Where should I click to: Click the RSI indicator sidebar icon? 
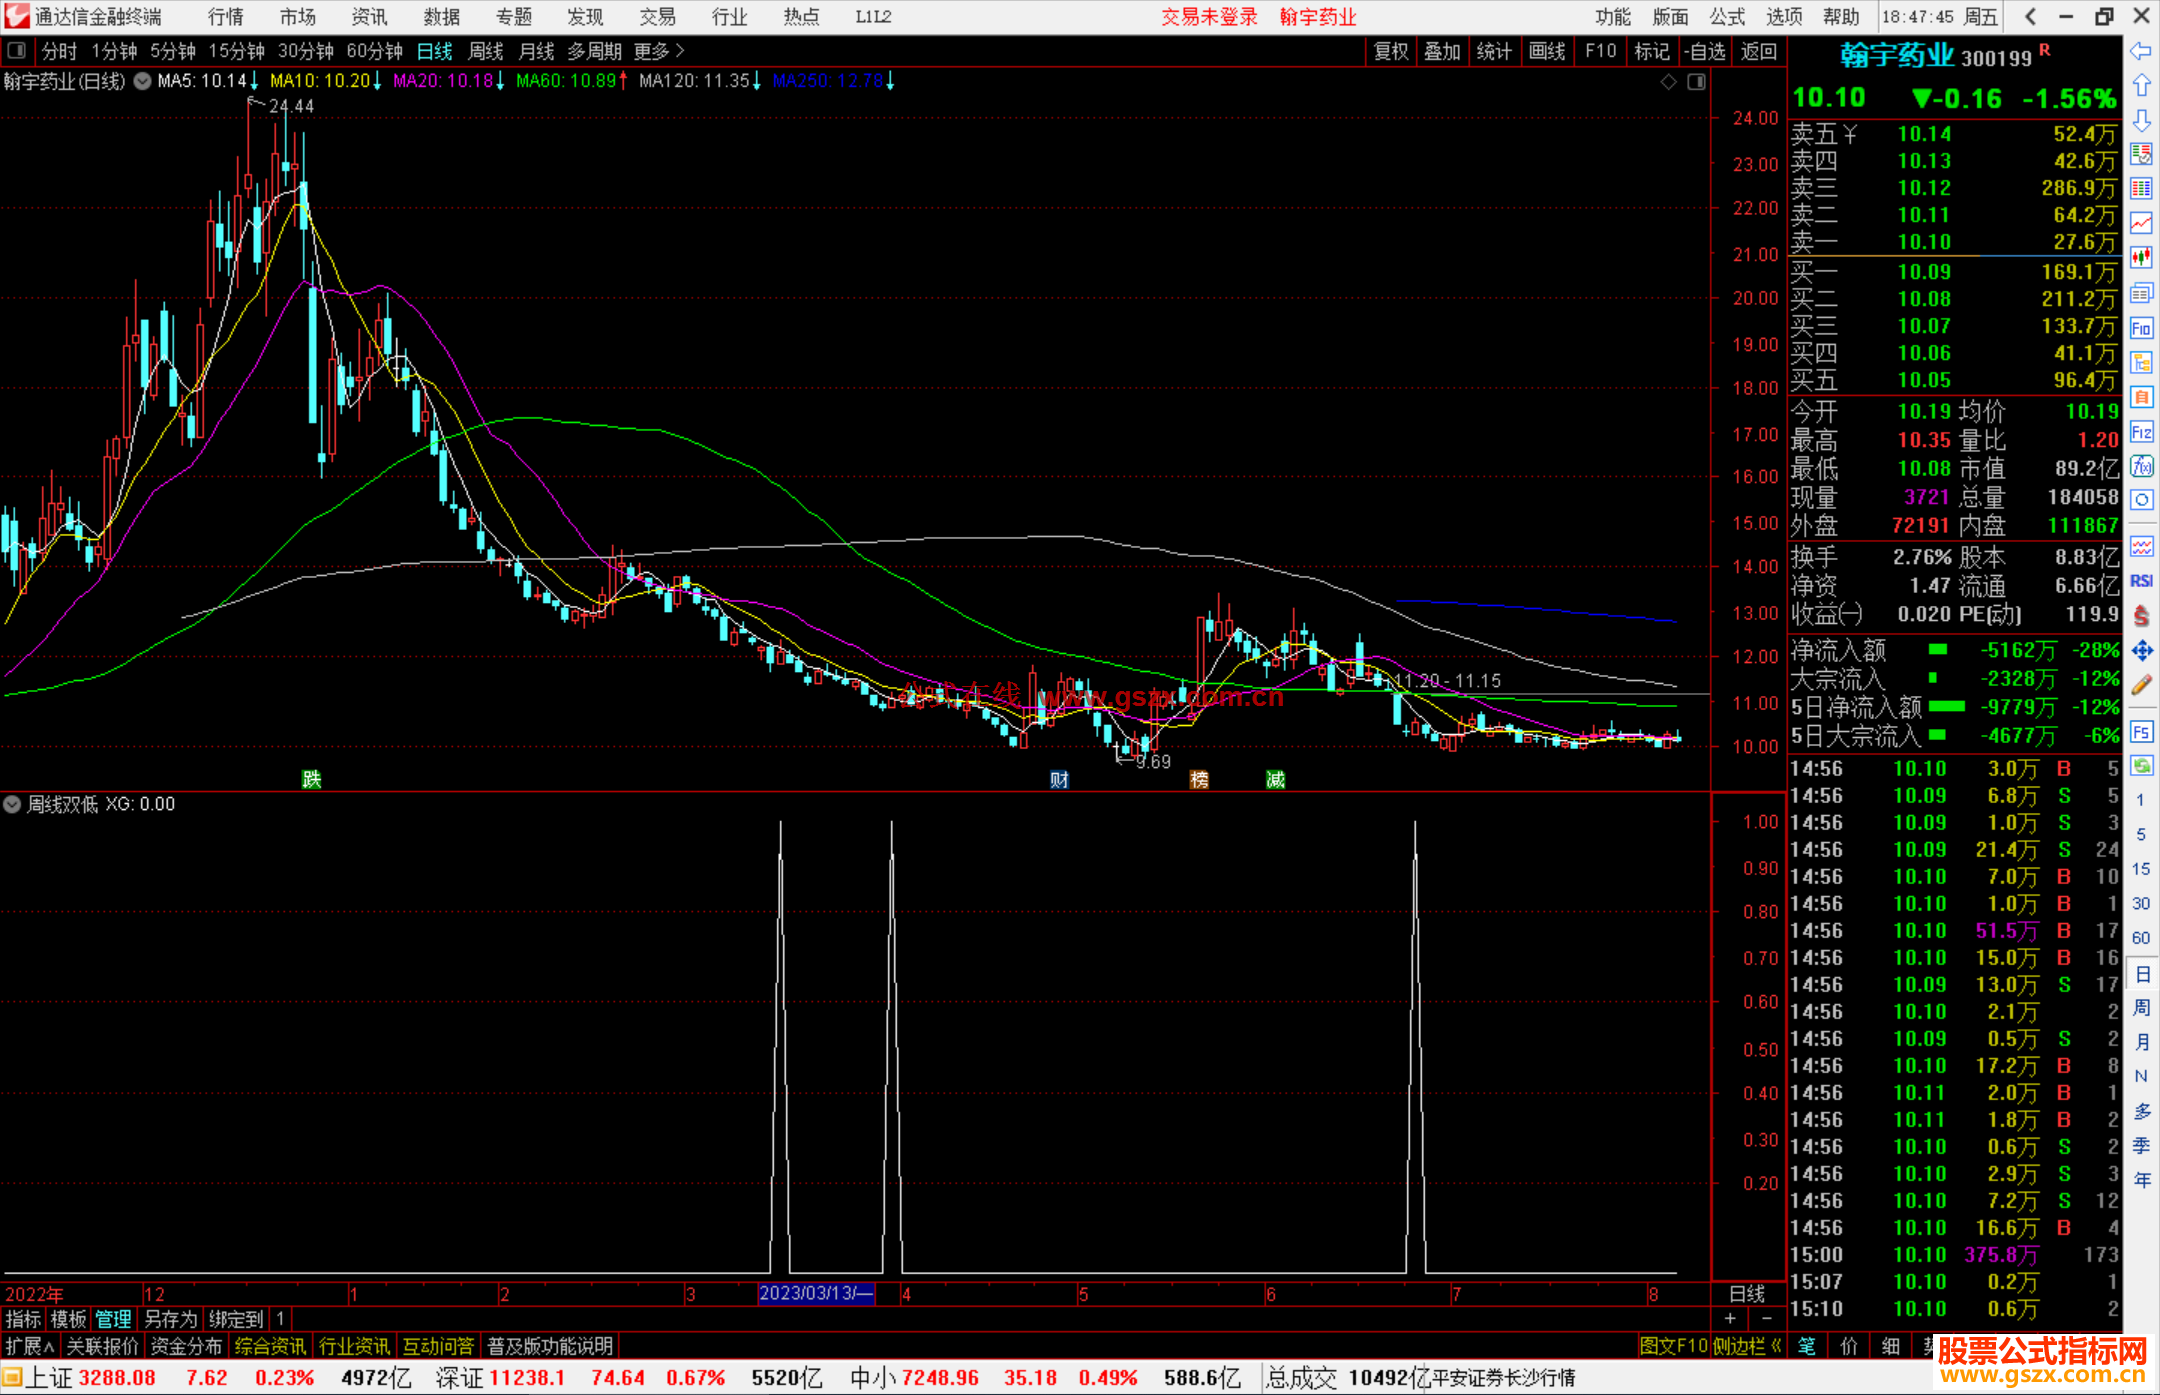[x=2141, y=581]
